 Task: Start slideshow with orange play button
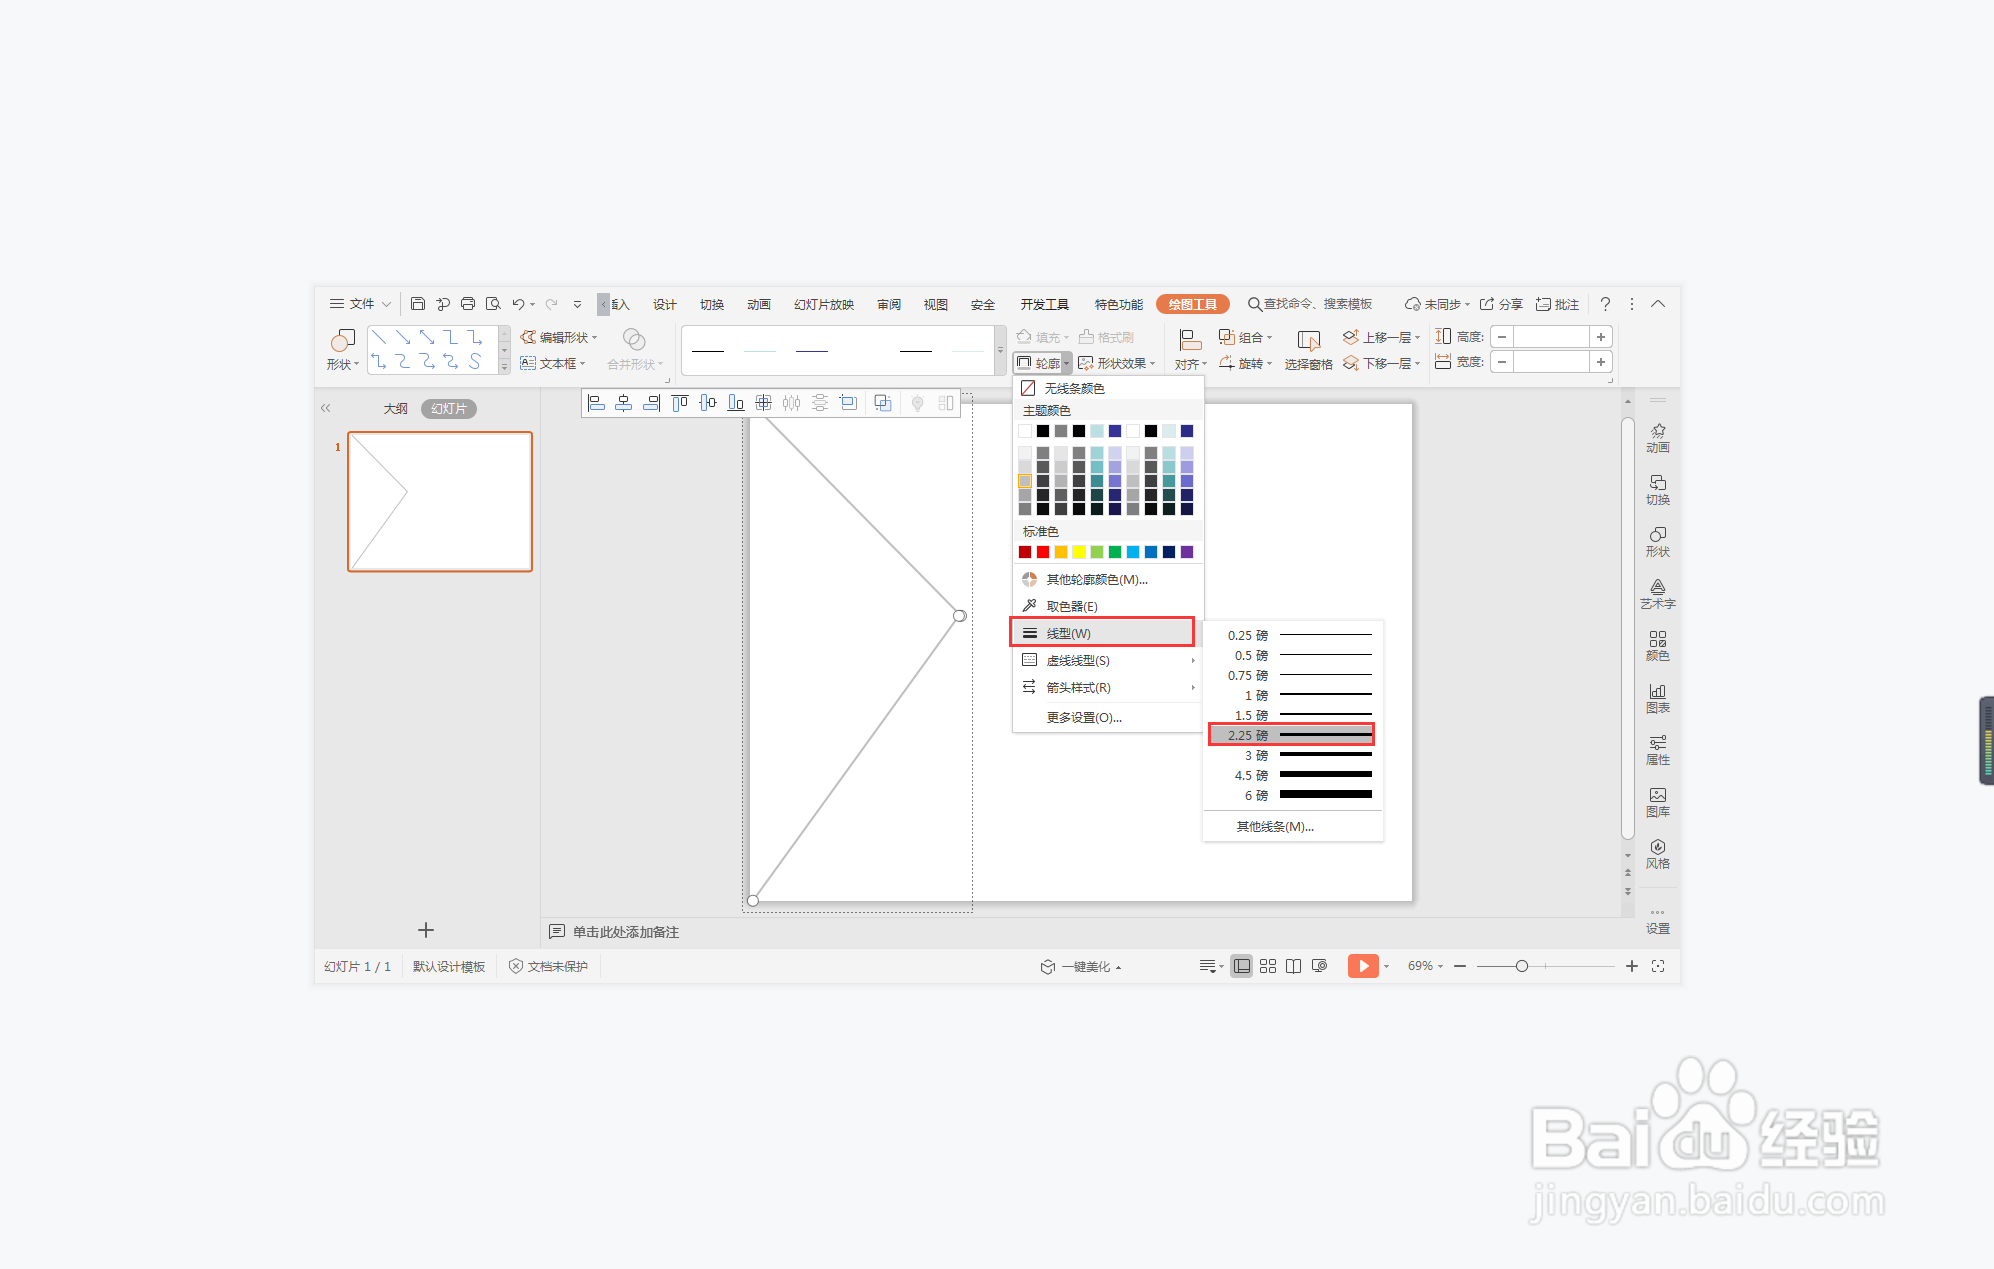pos(1362,966)
